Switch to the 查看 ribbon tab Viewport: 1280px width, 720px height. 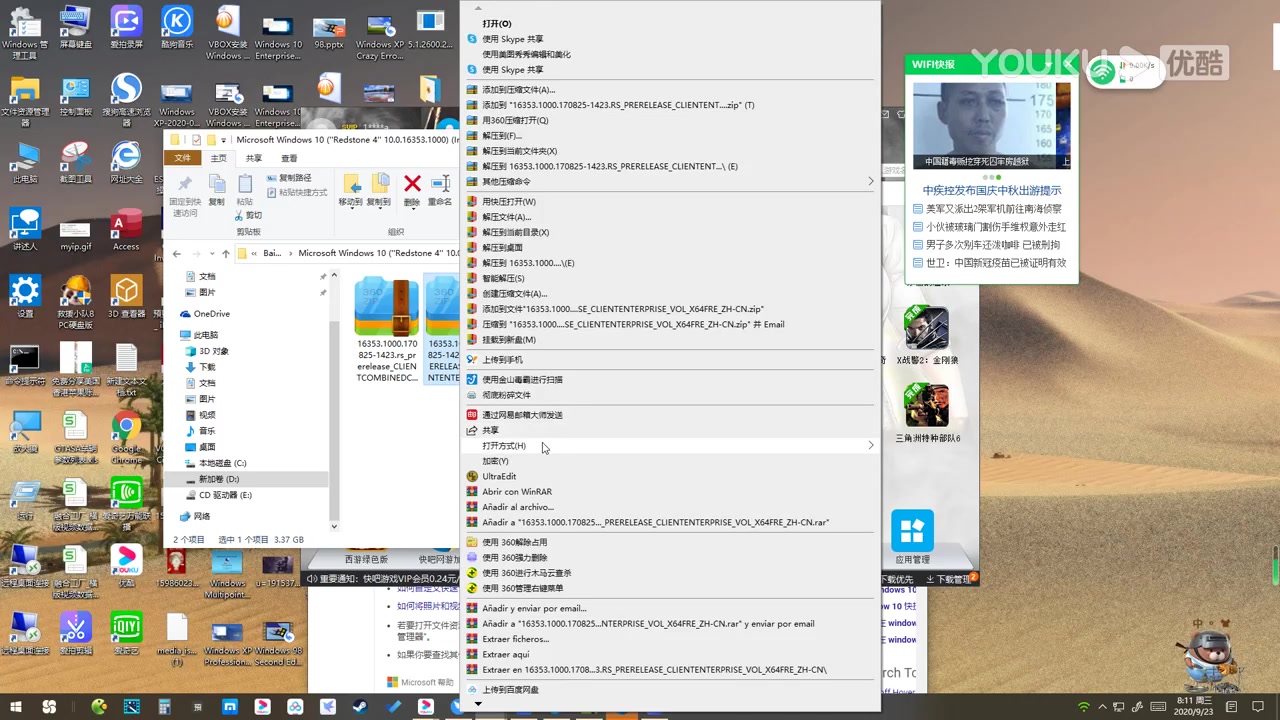pos(289,158)
